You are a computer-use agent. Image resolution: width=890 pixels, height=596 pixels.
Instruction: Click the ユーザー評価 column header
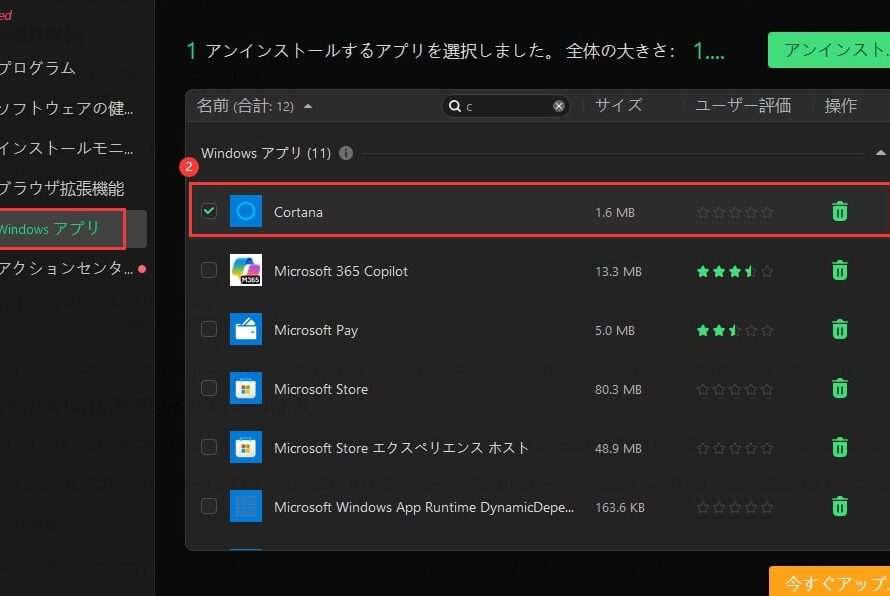[743, 106]
